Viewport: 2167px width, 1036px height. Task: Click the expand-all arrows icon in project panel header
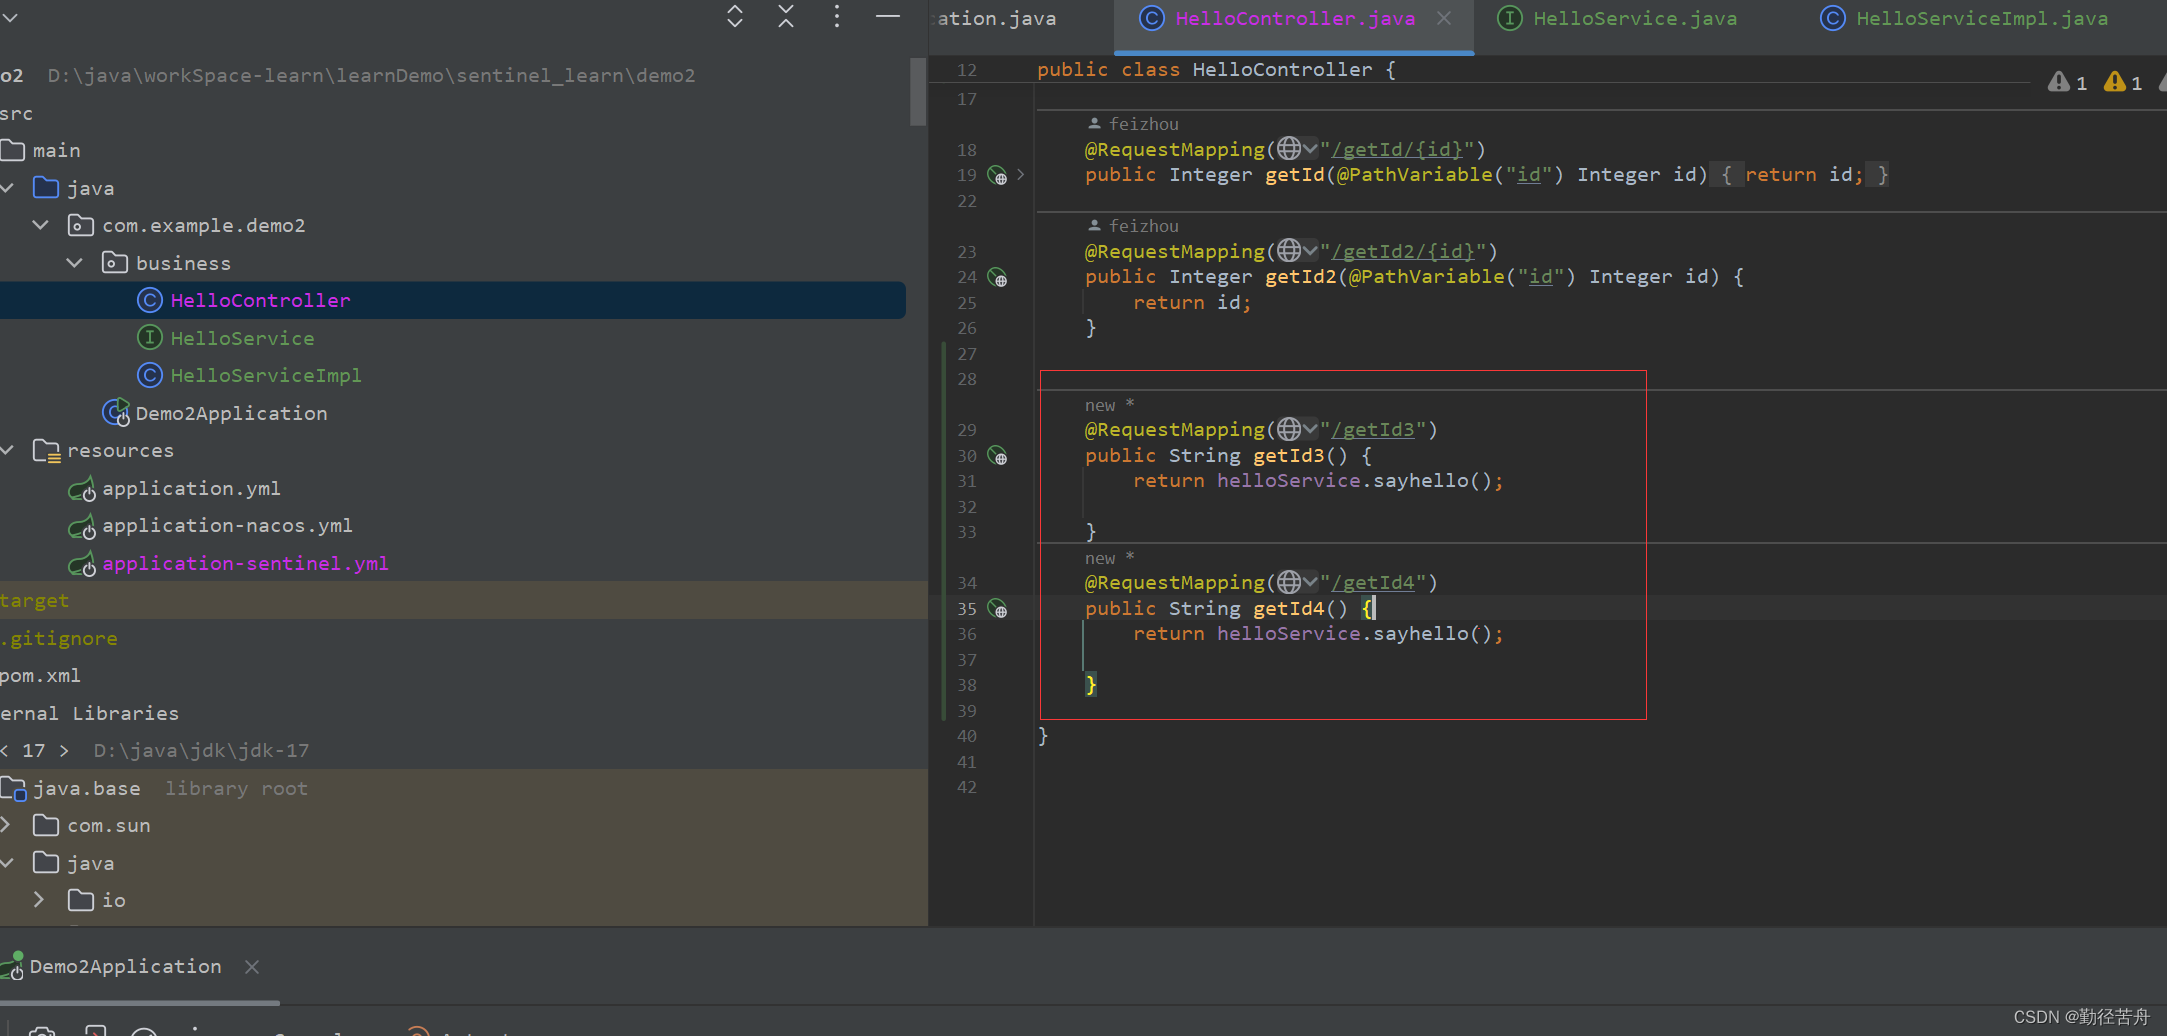(735, 16)
